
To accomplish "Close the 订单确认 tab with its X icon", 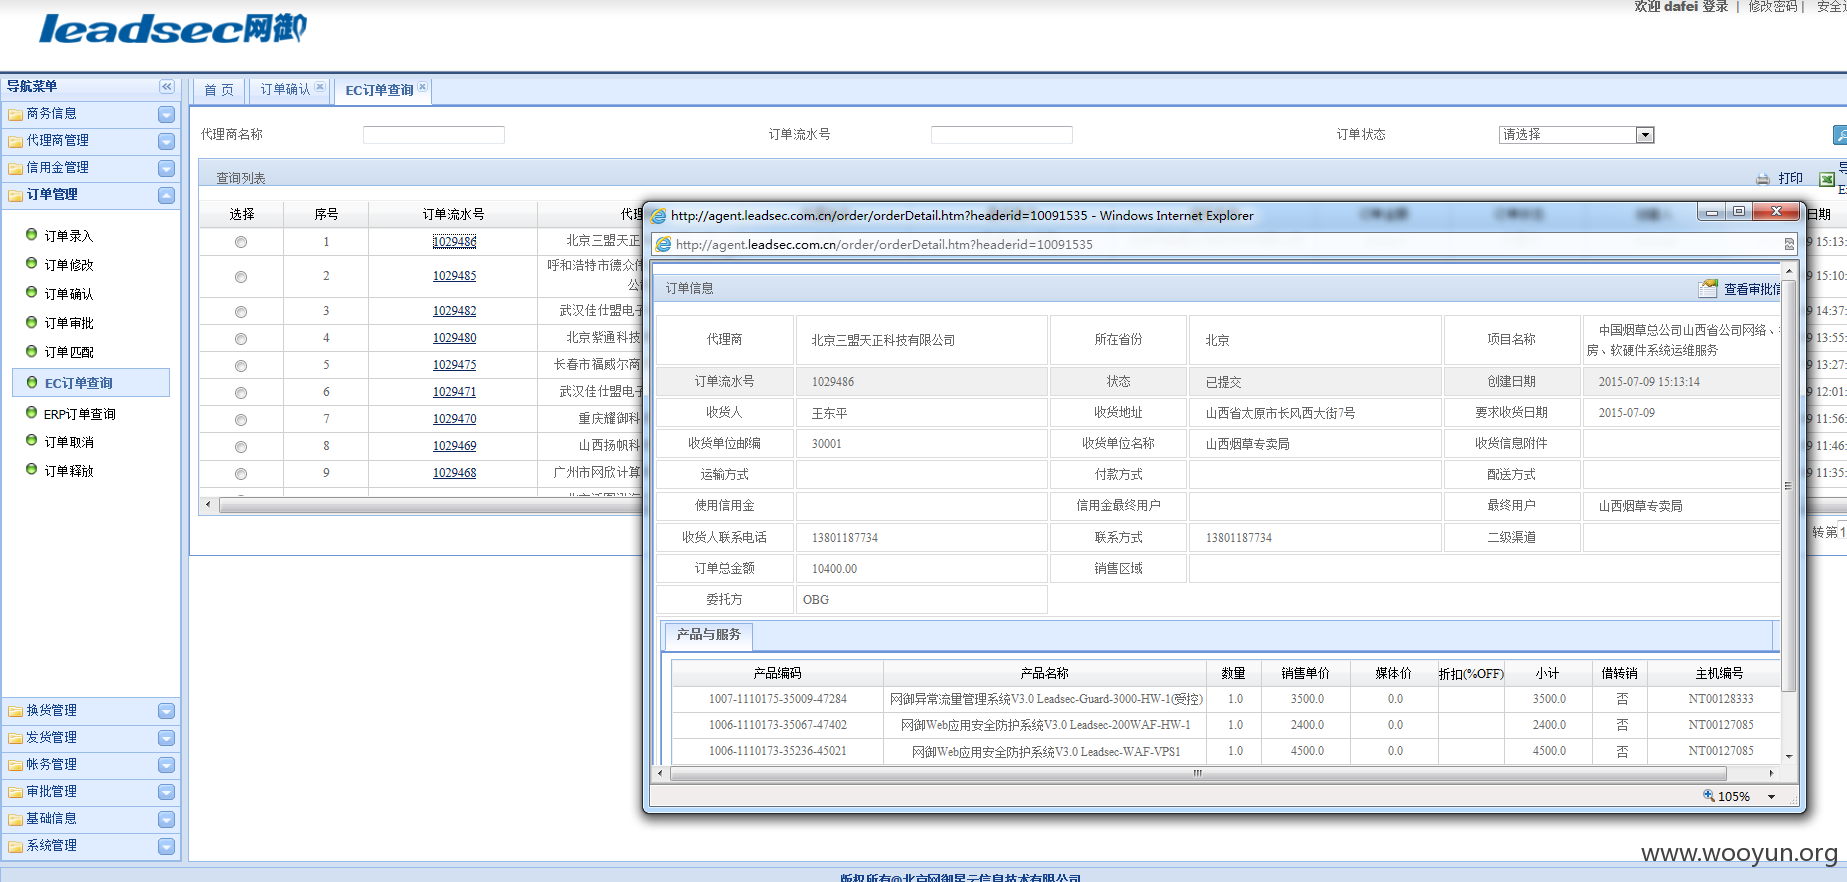I will (320, 87).
